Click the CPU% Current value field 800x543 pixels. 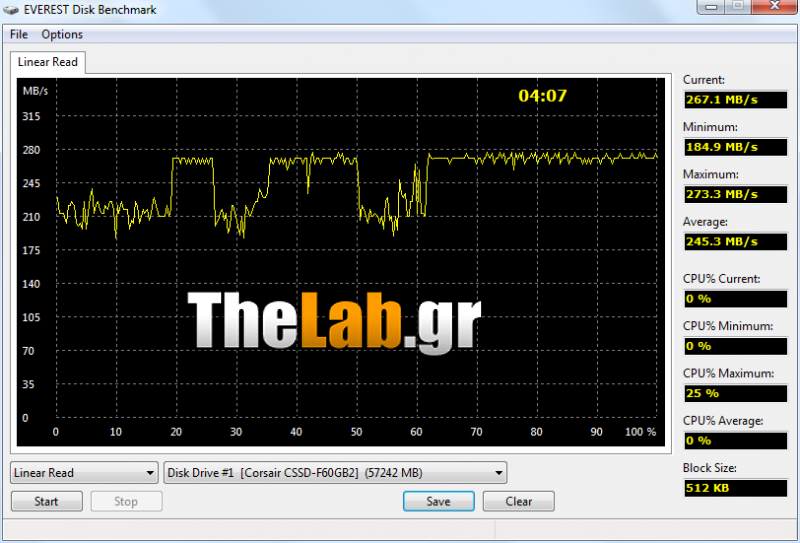coord(735,299)
